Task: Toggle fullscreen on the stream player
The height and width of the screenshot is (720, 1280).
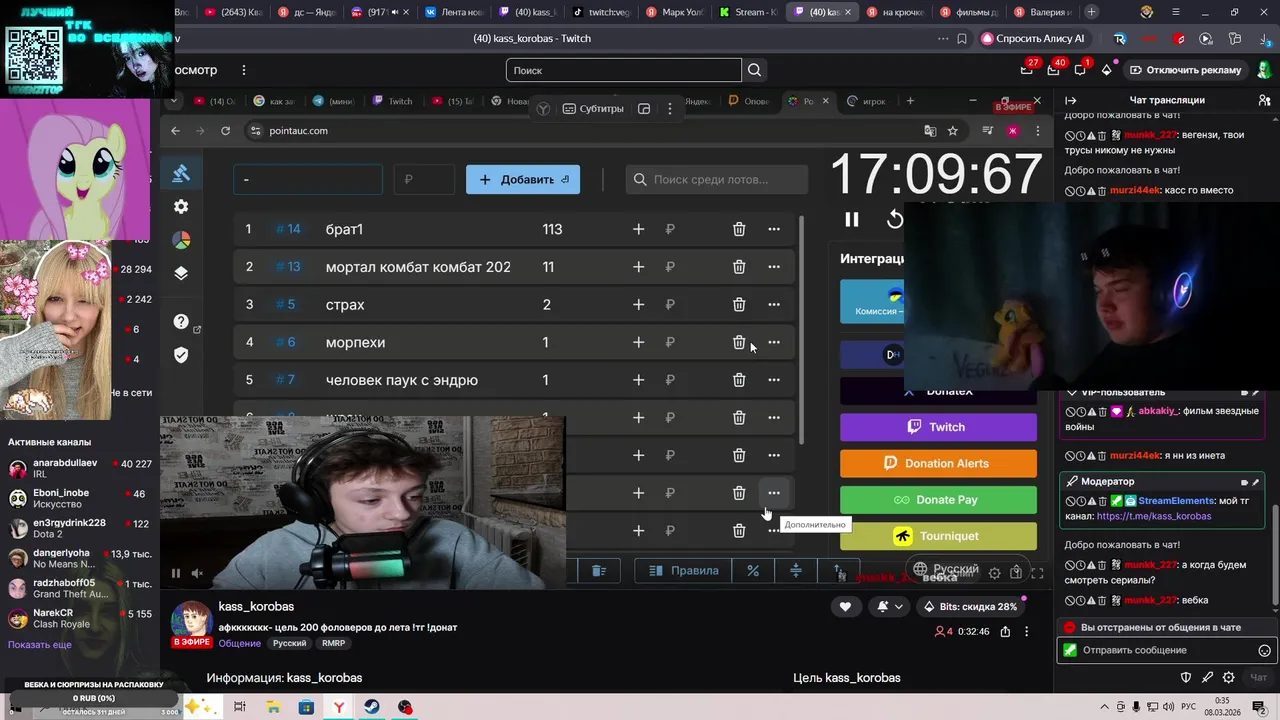Action: [1037, 573]
